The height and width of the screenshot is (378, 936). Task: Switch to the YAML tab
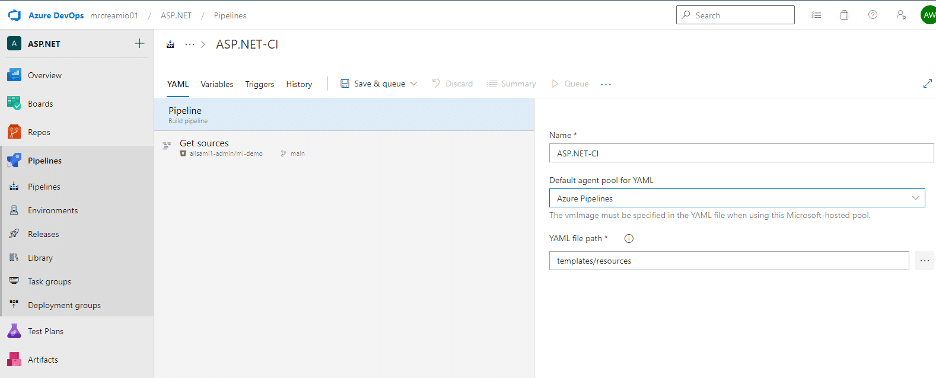178,84
